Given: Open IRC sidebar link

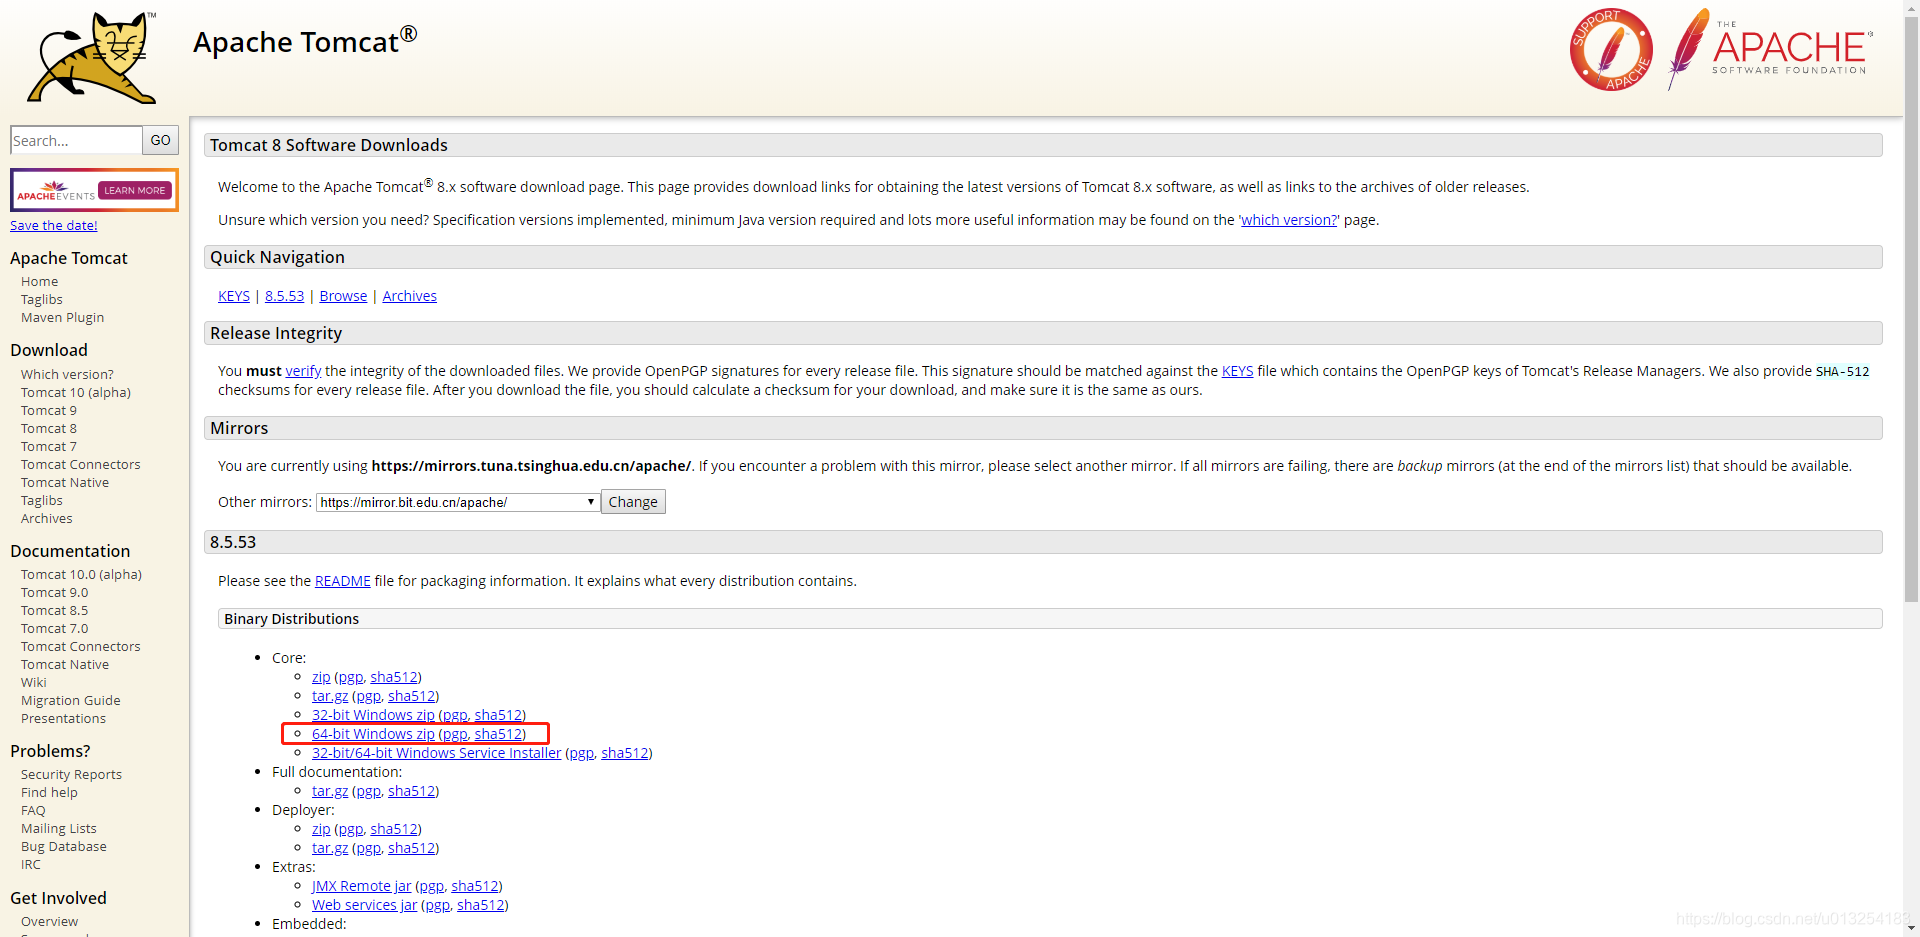Looking at the screenshot, I should [31, 865].
